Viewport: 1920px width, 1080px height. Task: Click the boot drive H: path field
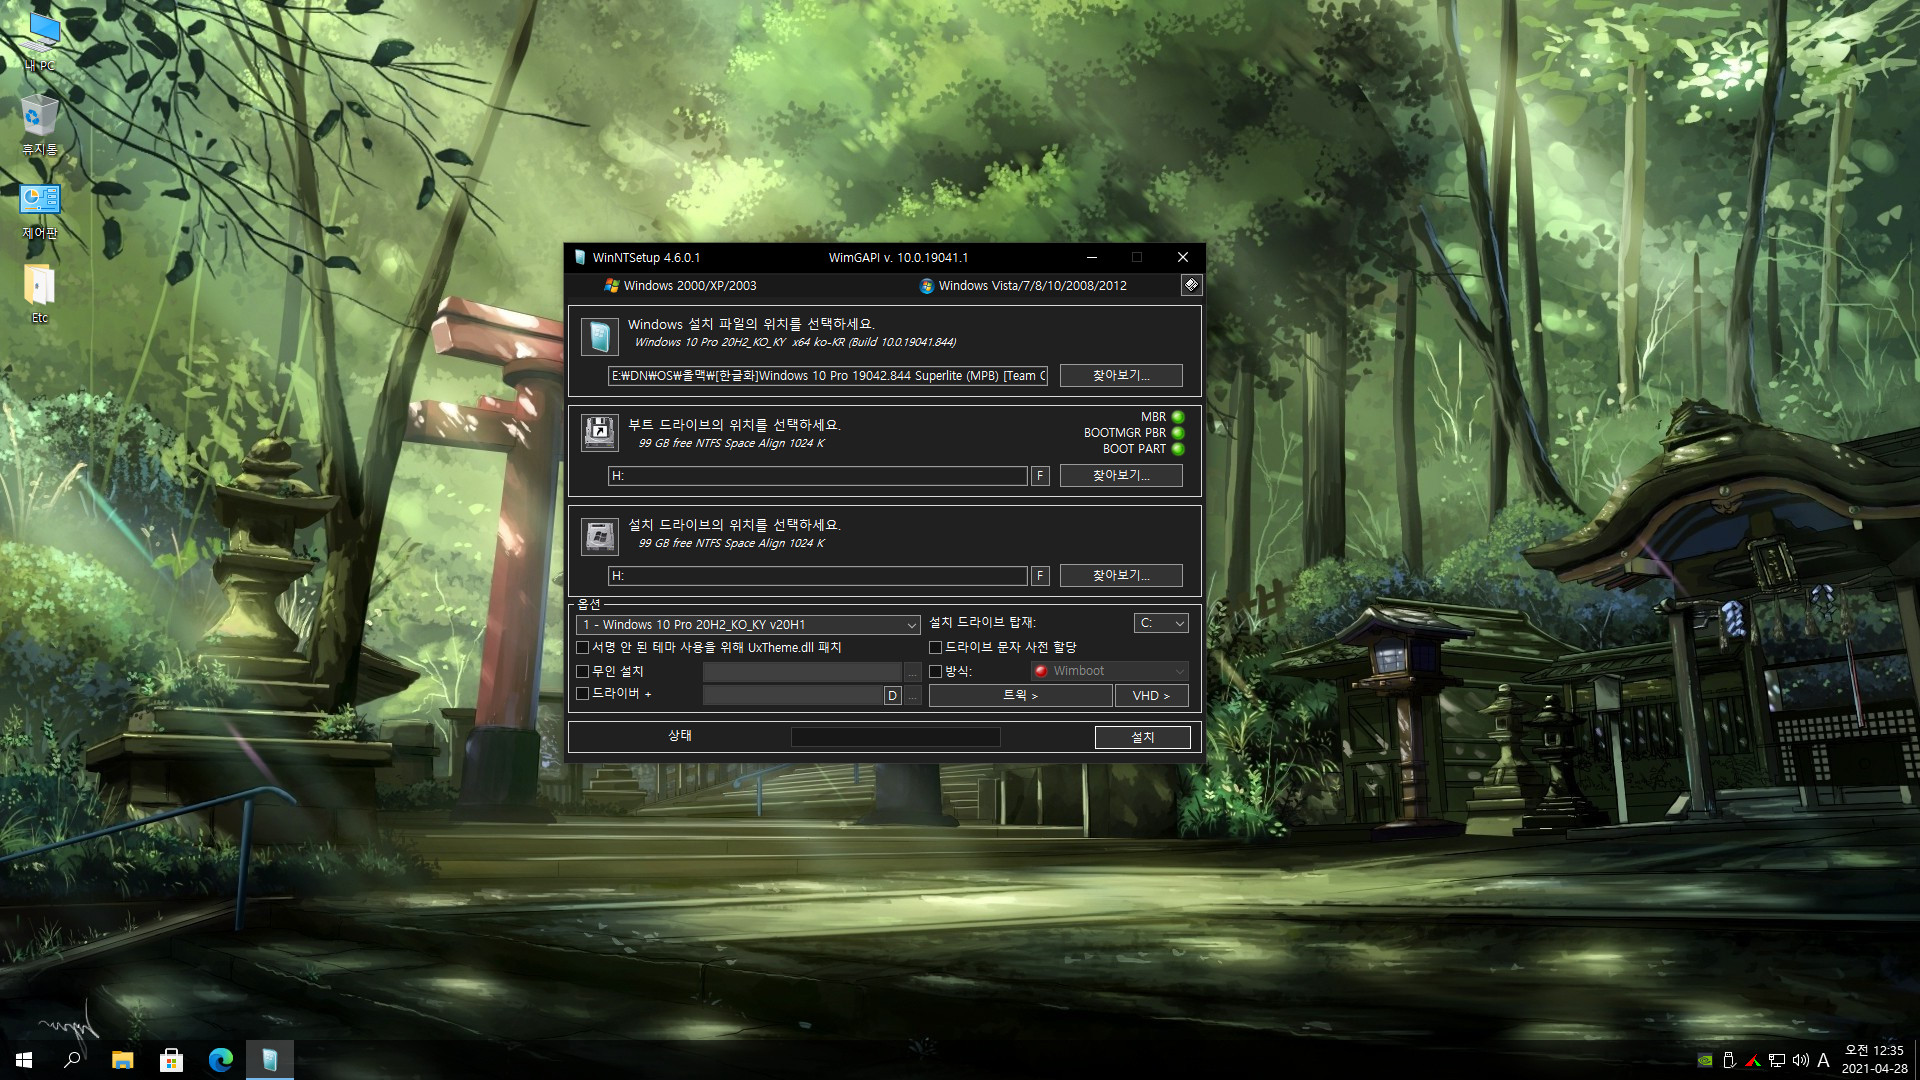(x=817, y=476)
